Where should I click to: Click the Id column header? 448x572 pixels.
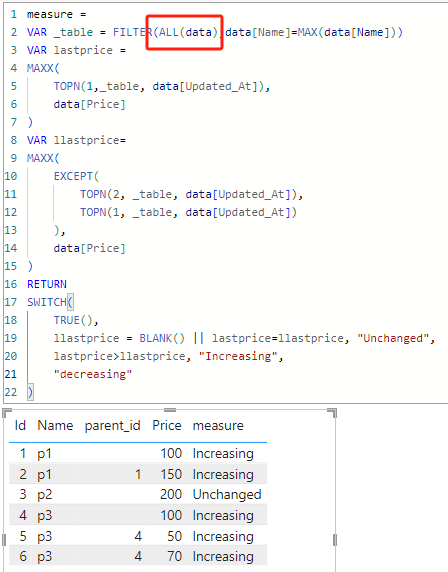pyautogui.click(x=20, y=425)
